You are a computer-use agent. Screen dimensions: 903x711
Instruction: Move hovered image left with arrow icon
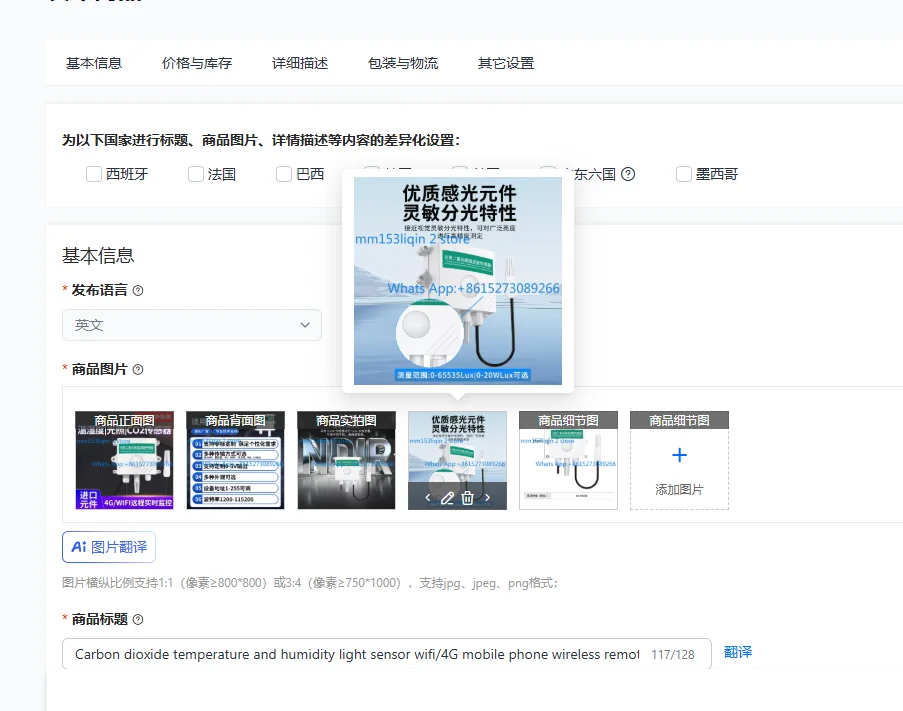point(428,497)
